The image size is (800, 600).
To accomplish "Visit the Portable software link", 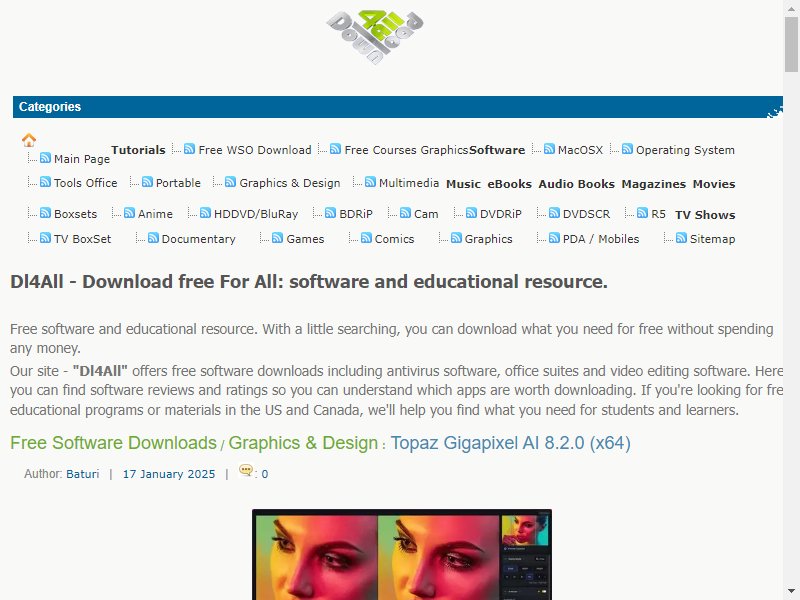I will pyautogui.click(x=178, y=183).
